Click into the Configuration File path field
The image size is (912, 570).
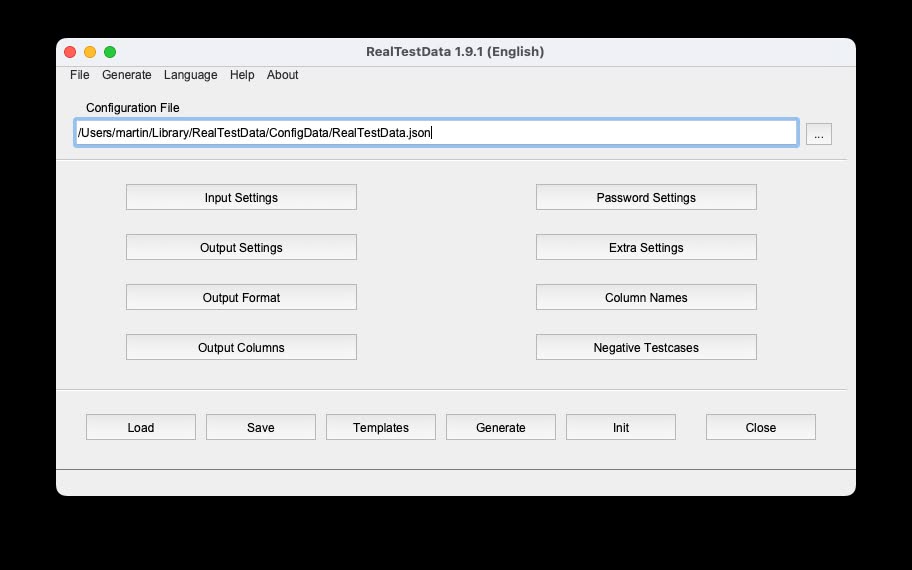(x=435, y=133)
